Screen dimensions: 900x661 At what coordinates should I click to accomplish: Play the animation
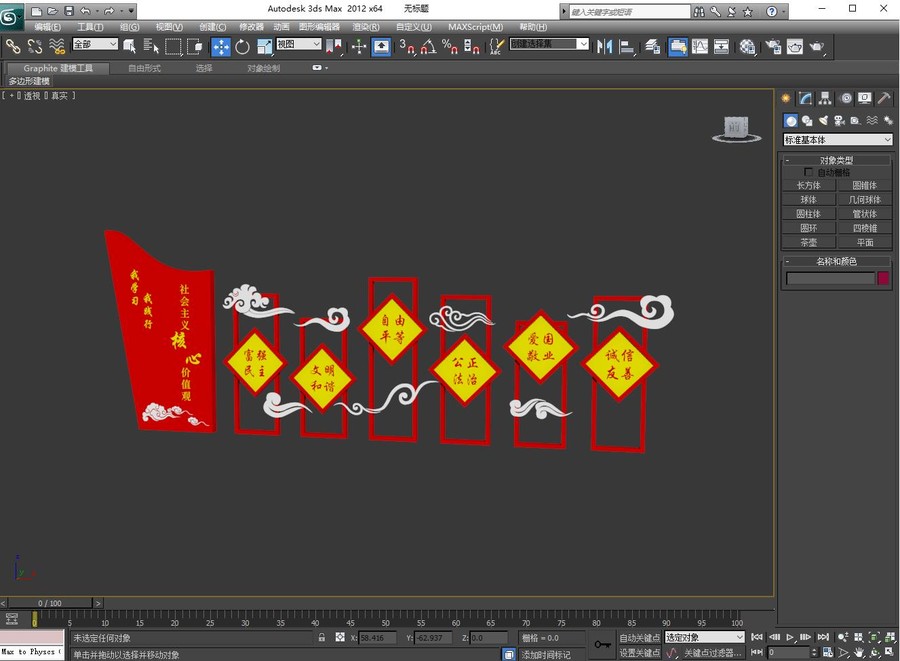[790, 637]
